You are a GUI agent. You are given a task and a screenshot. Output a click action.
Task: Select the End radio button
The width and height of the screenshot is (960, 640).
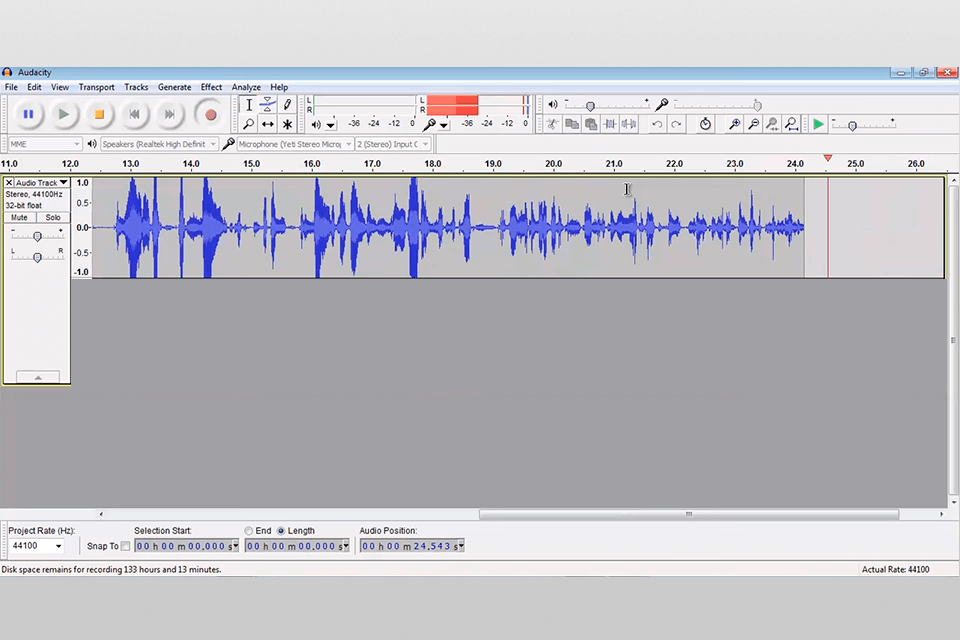coord(249,531)
